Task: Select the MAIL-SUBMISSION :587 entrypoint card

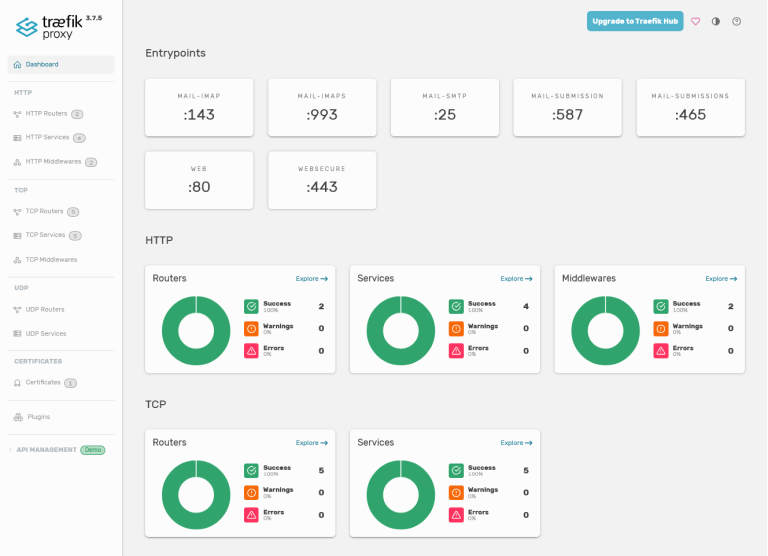Action: point(567,107)
